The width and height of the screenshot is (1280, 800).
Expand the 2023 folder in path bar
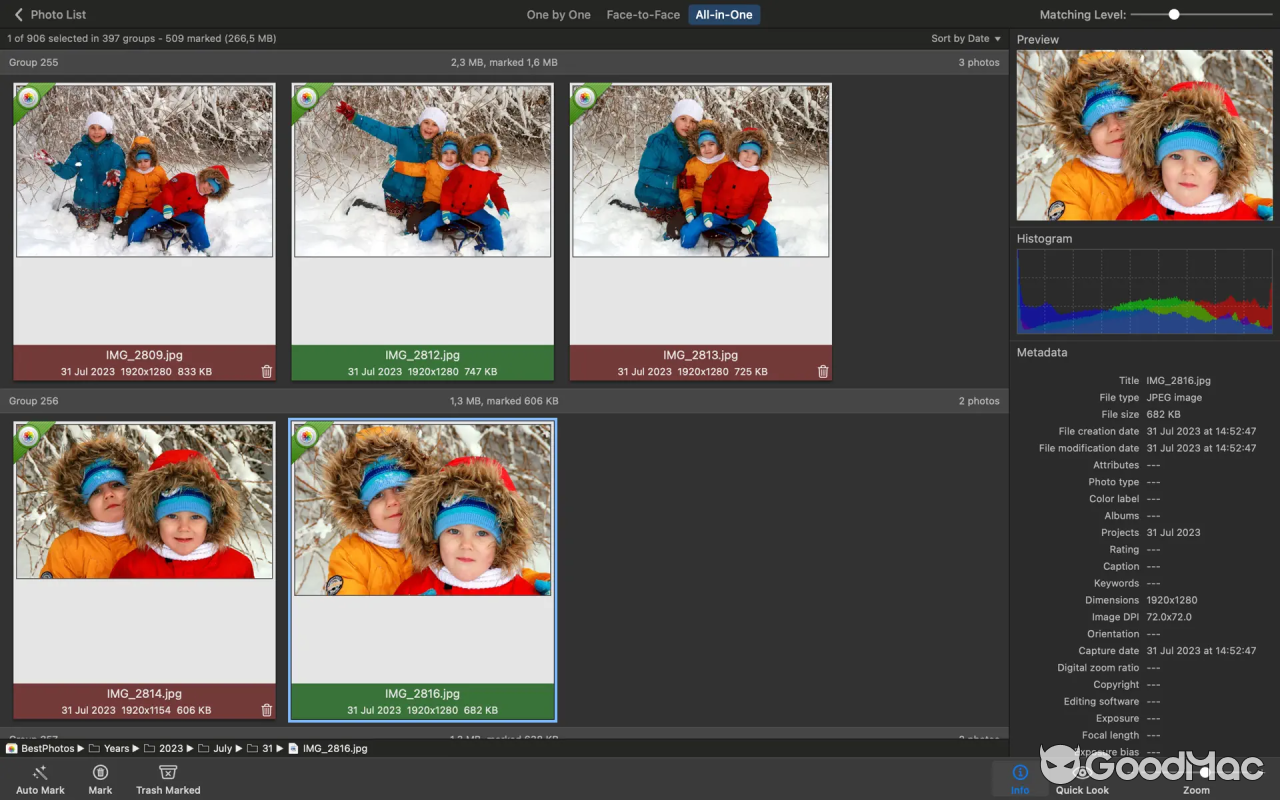(171, 748)
